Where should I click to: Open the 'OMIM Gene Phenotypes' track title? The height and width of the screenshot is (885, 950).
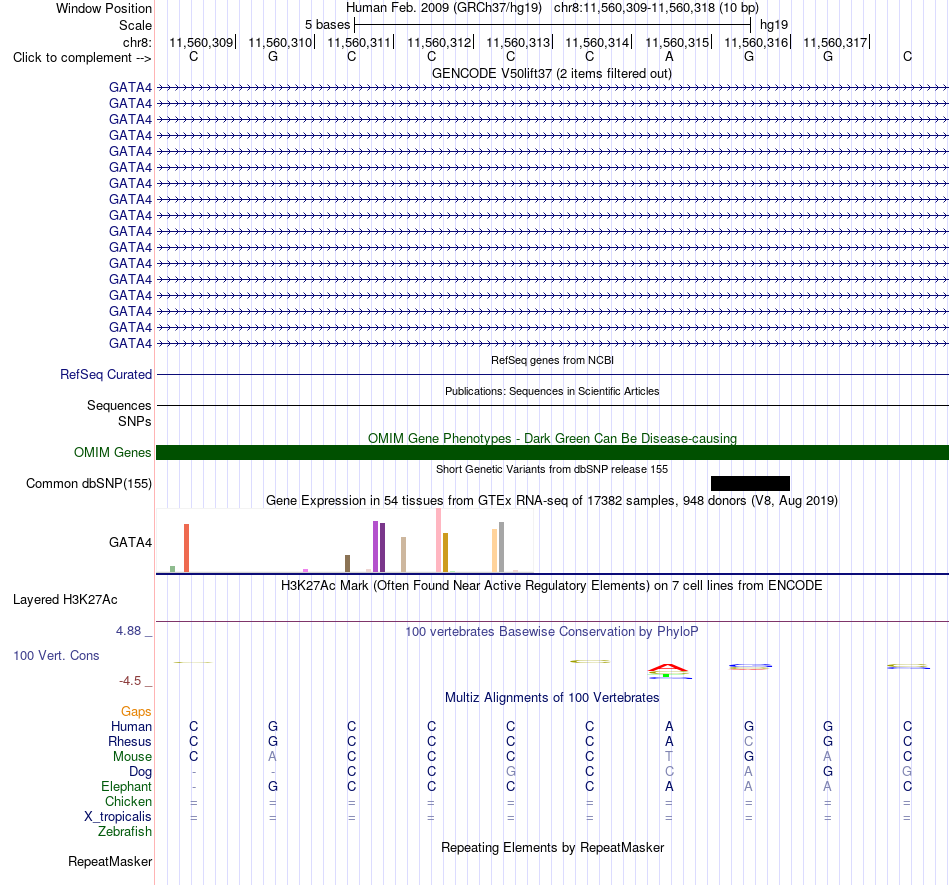tap(552, 438)
